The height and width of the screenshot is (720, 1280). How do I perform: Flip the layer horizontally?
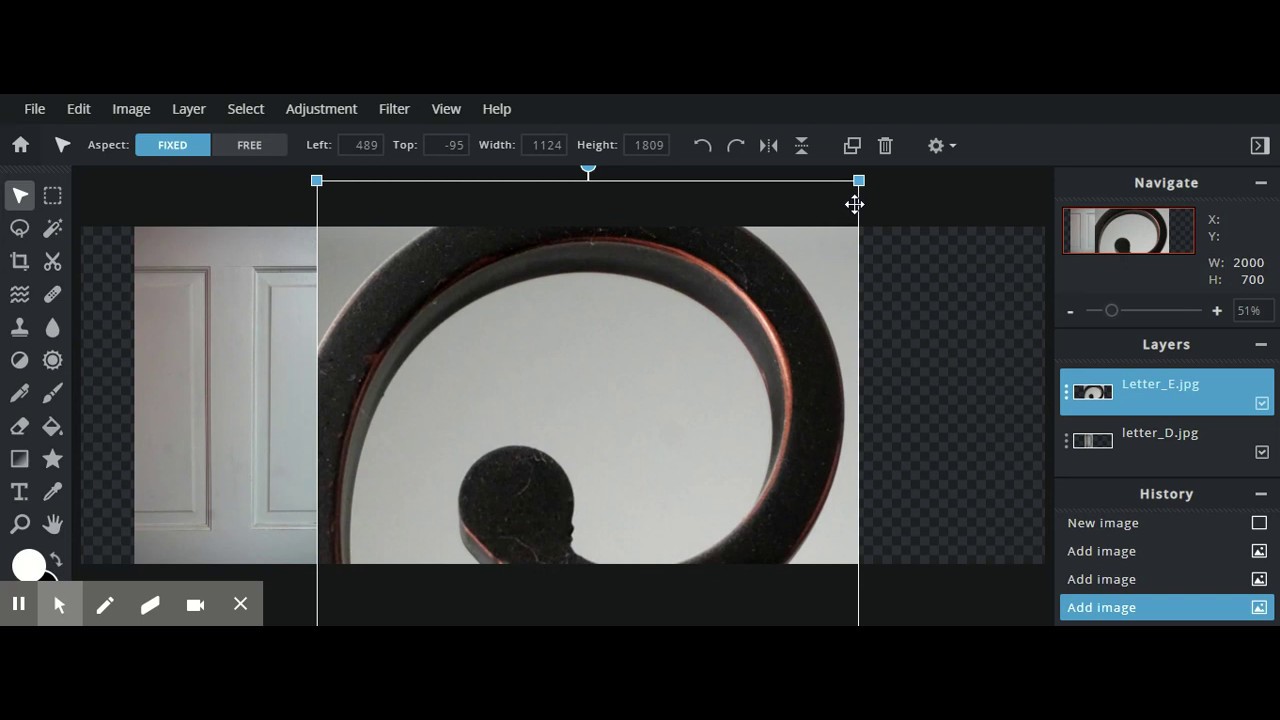tap(768, 146)
